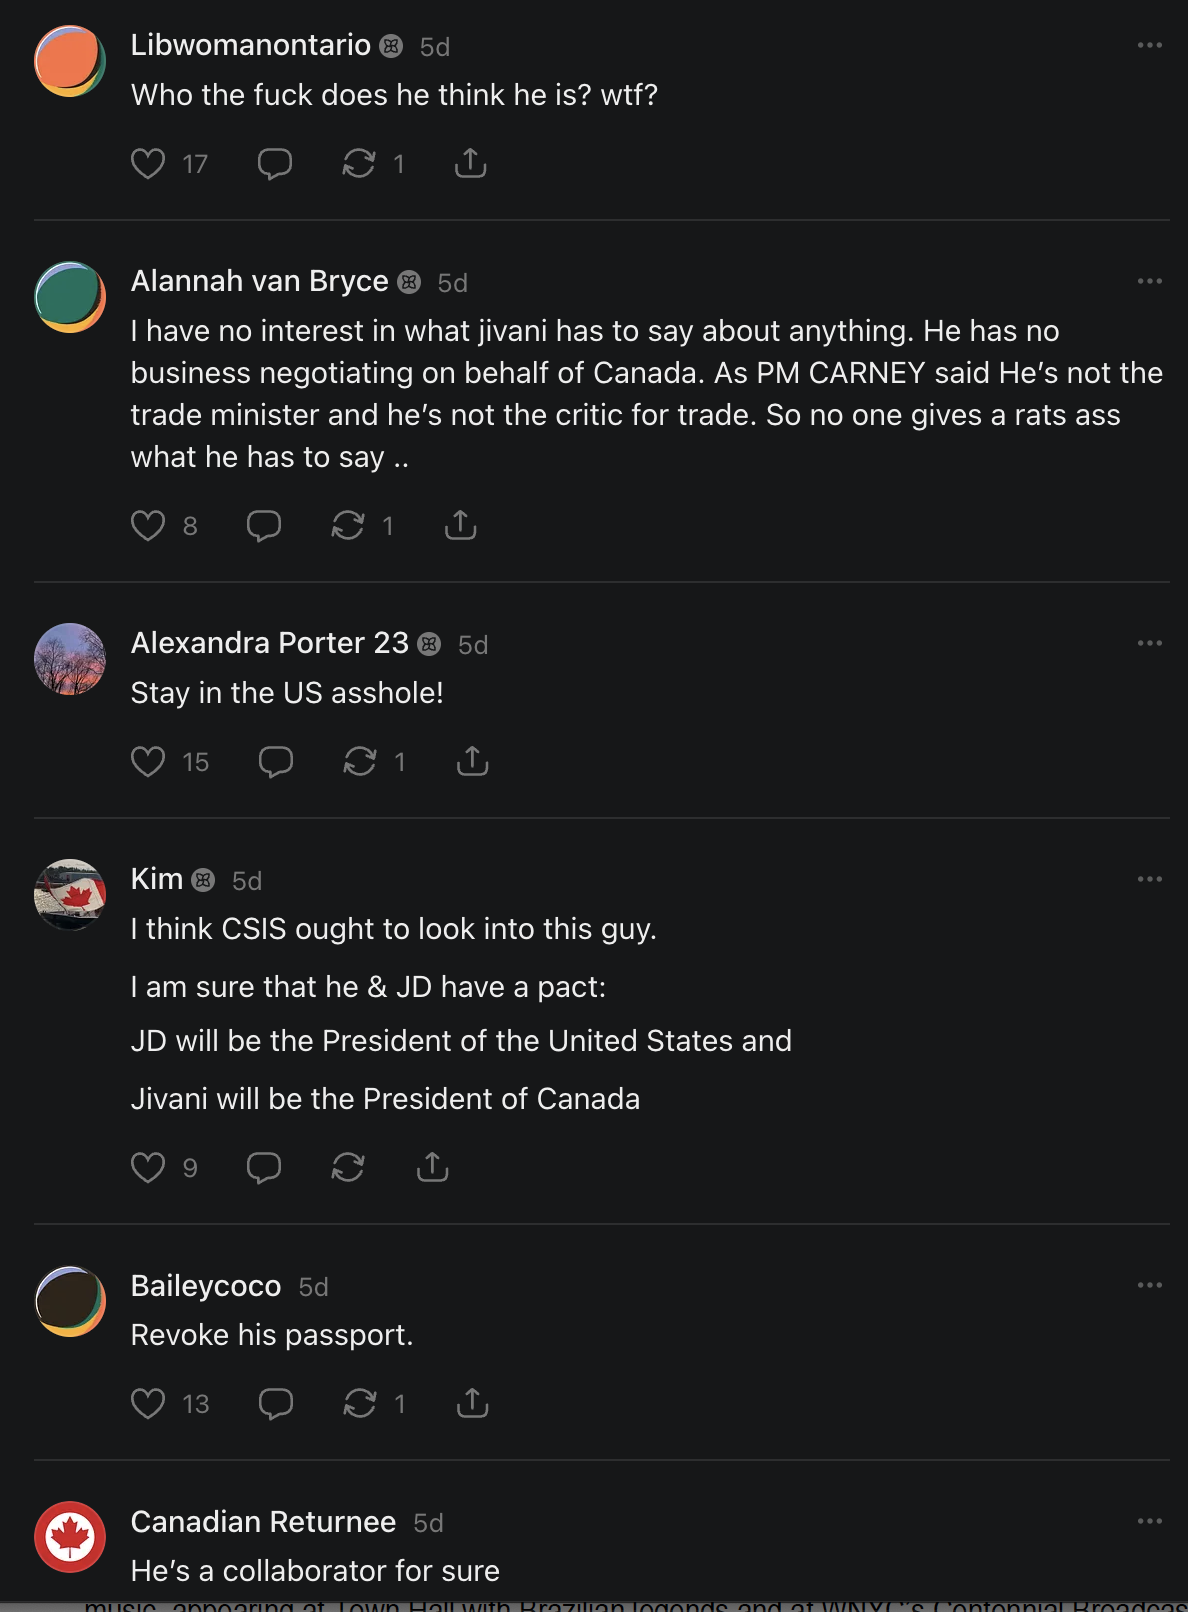Share the 'Stay in the US' comment
The image size is (1188, 1612).
click(470, 761)
